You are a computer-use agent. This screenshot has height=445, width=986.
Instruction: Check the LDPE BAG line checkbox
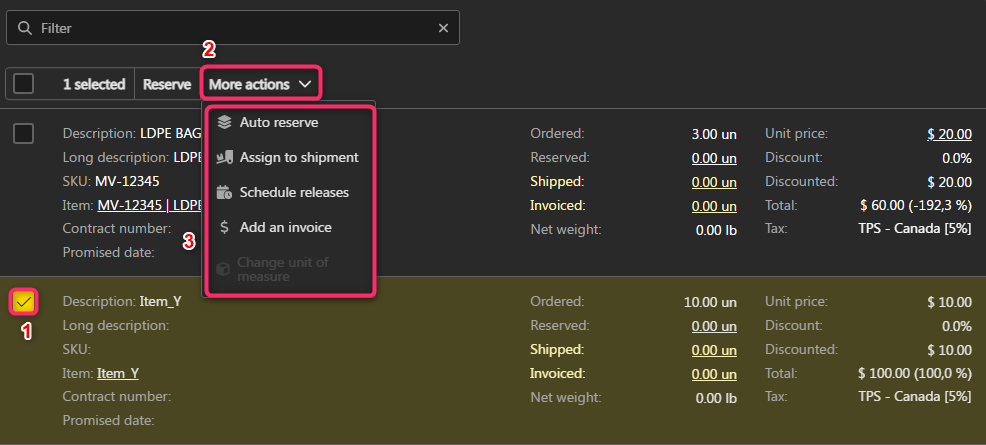tap(24, 134)
